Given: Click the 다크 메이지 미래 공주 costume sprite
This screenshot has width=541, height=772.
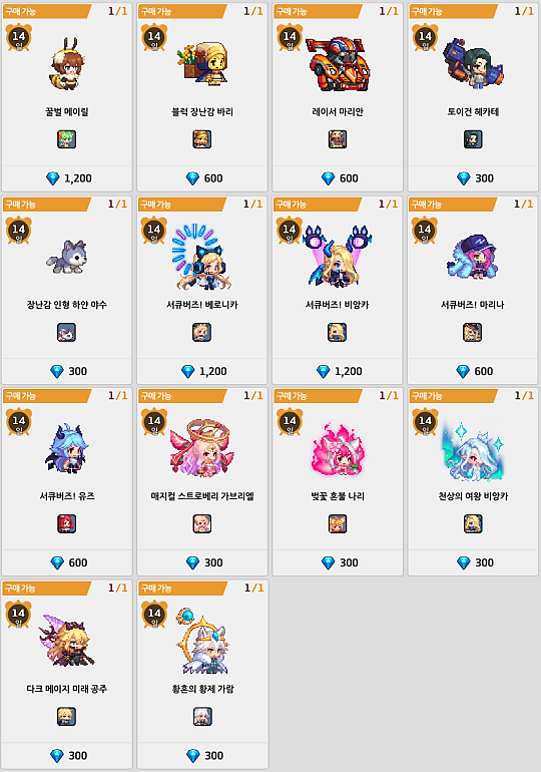Looking at the screenshot, I should pyautogui.click(x=67, y=640).
